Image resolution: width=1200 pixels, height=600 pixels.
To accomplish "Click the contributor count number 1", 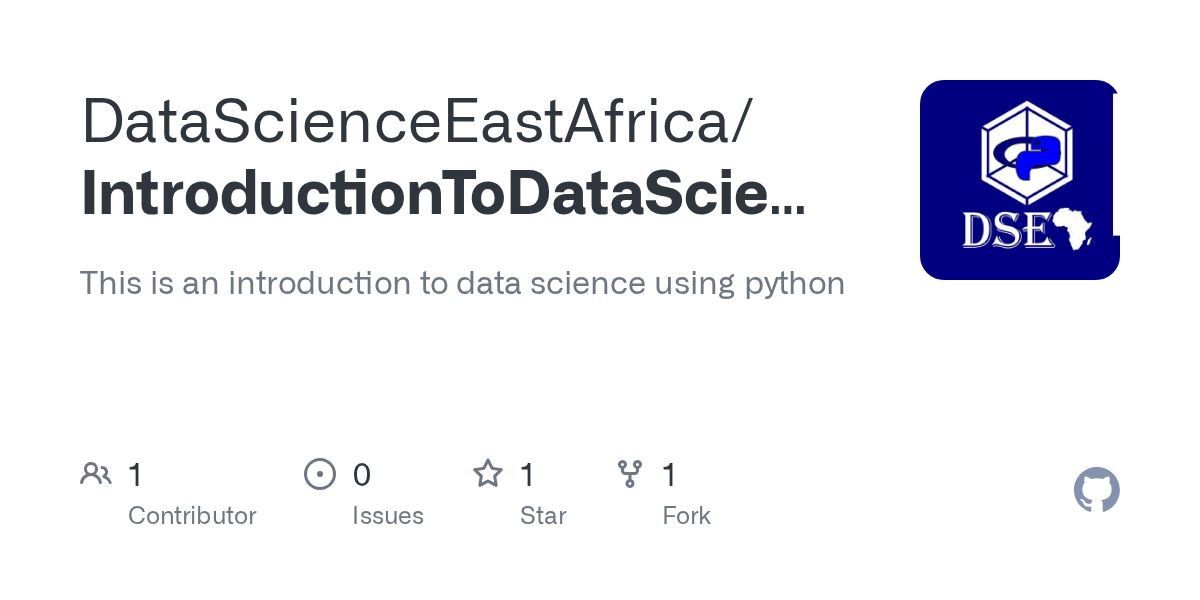I will (x=135, y=475).
